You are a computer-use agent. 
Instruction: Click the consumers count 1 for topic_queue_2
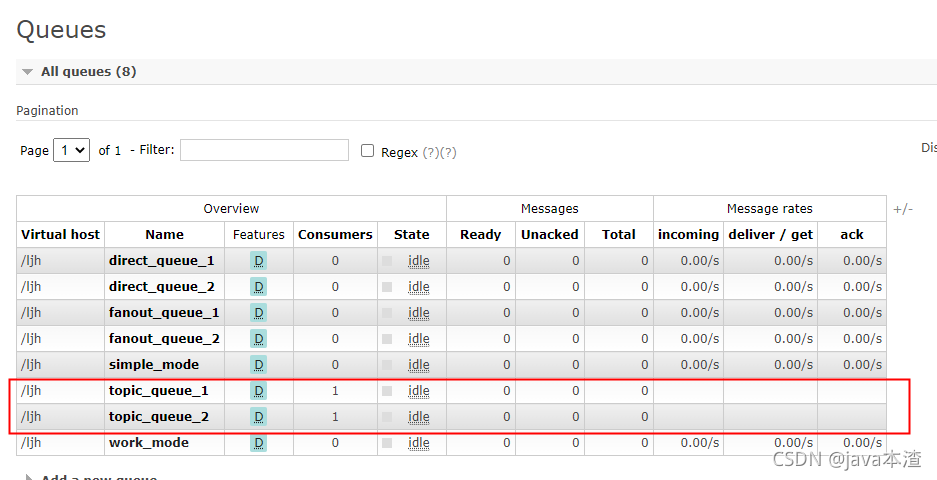[x=335, y=417]
